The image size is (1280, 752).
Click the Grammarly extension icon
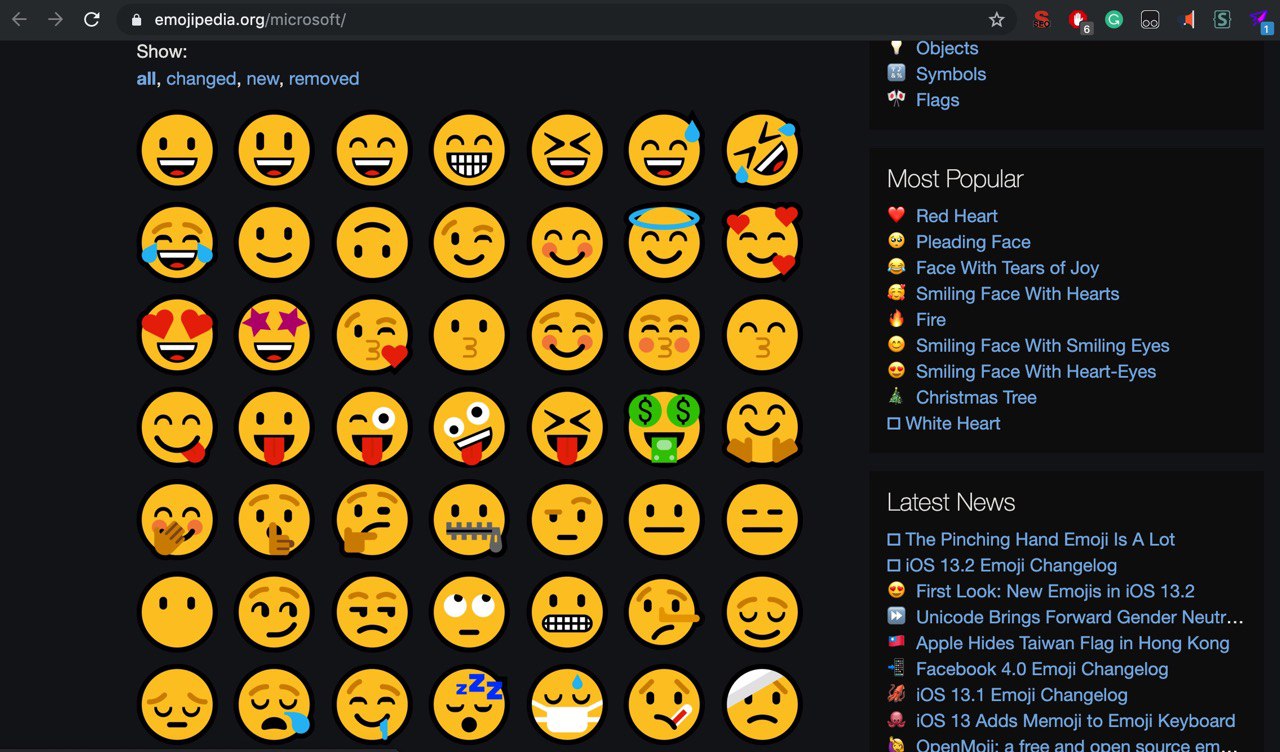[x=1113, y=19]
